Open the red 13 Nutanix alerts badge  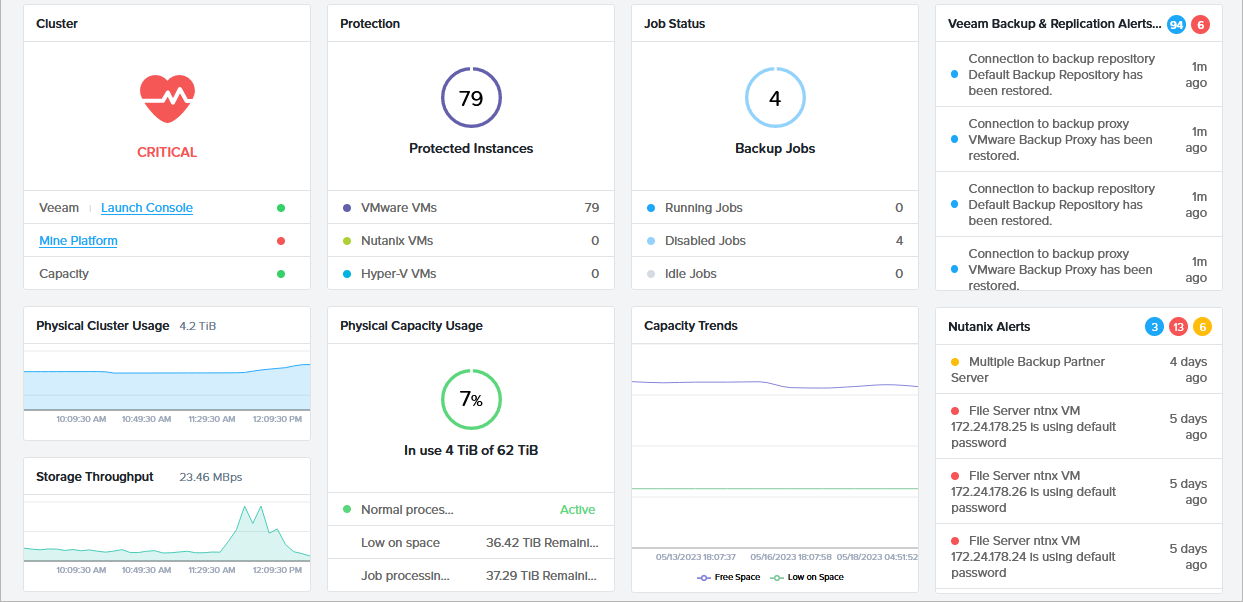pos(1178,327)
